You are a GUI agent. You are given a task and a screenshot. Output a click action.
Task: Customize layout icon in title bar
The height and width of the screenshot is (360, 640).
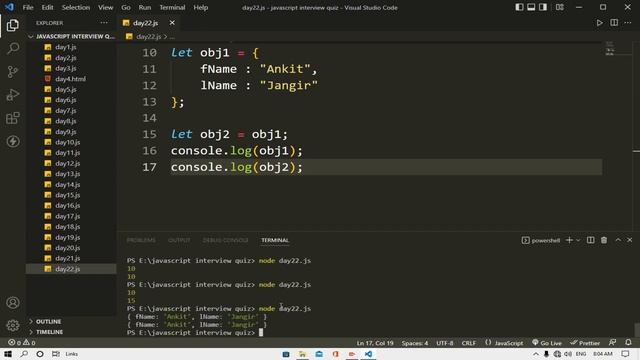(560, 7)
